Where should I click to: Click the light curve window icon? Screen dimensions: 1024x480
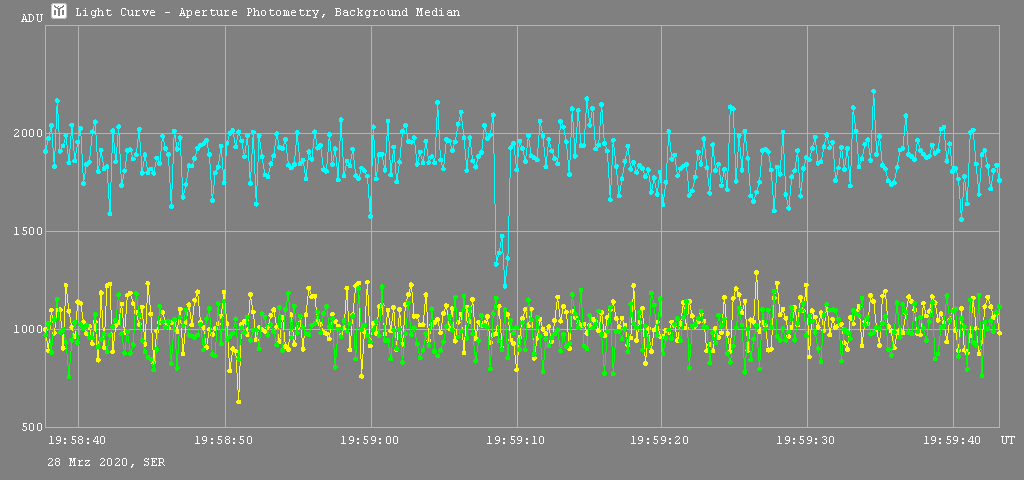(x=59, y=11)
